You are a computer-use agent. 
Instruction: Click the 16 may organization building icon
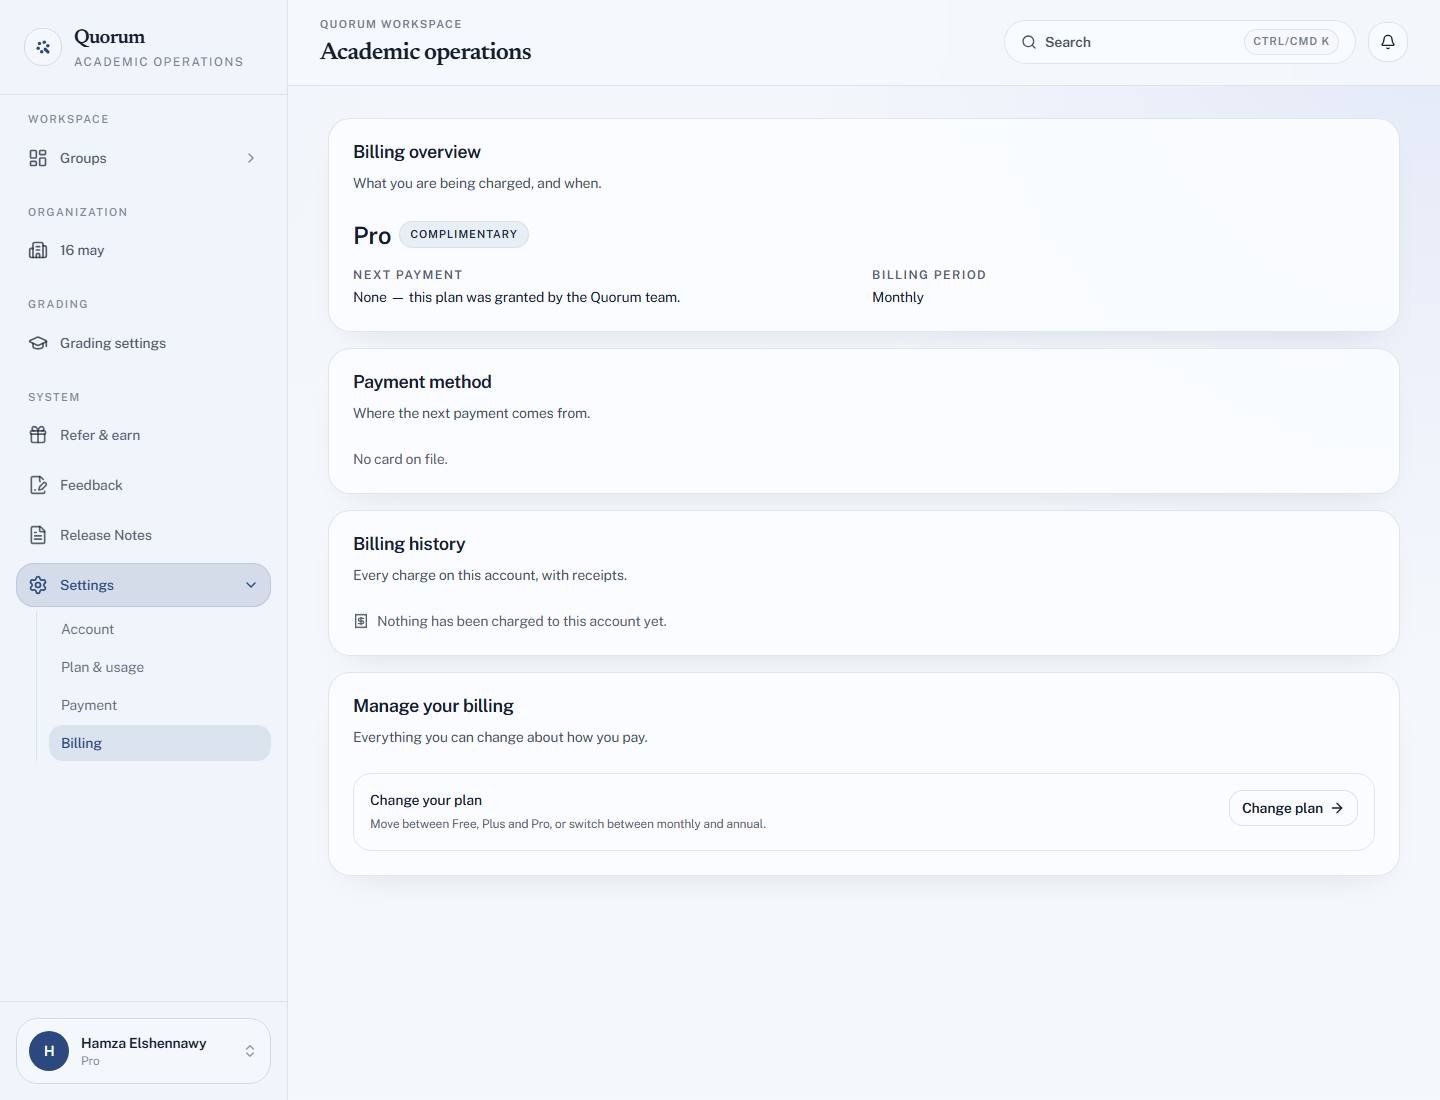(x=38, y=250)
